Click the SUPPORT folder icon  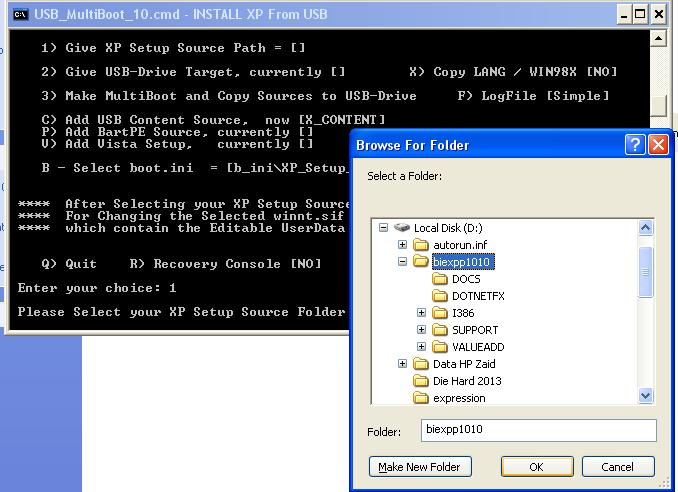tap(440, 330)
